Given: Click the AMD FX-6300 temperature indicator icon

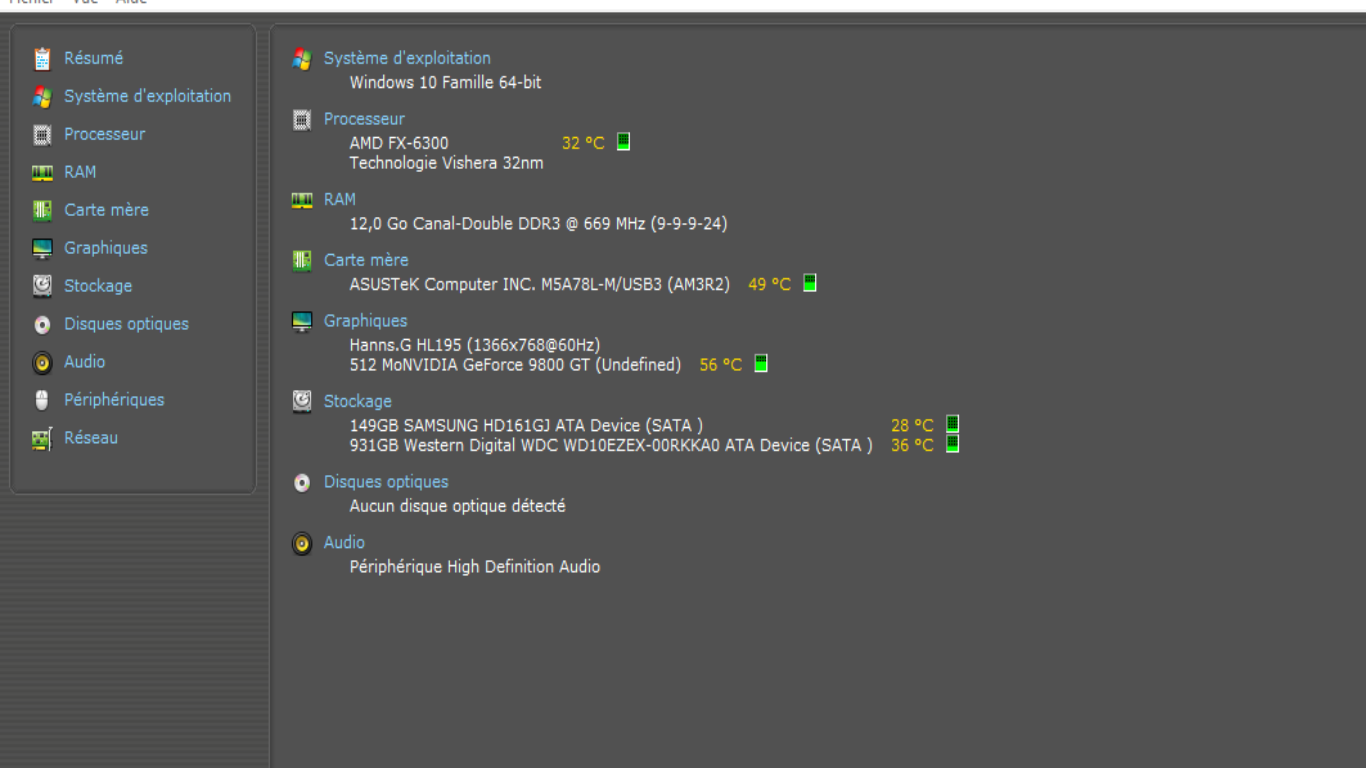Looking at the screenshot, I should 623,142.
